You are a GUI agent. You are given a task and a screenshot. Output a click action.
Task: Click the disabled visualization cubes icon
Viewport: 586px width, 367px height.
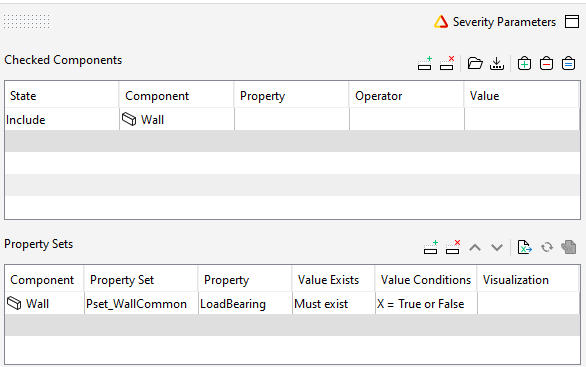pyautogui.click(x=568, y=247)
